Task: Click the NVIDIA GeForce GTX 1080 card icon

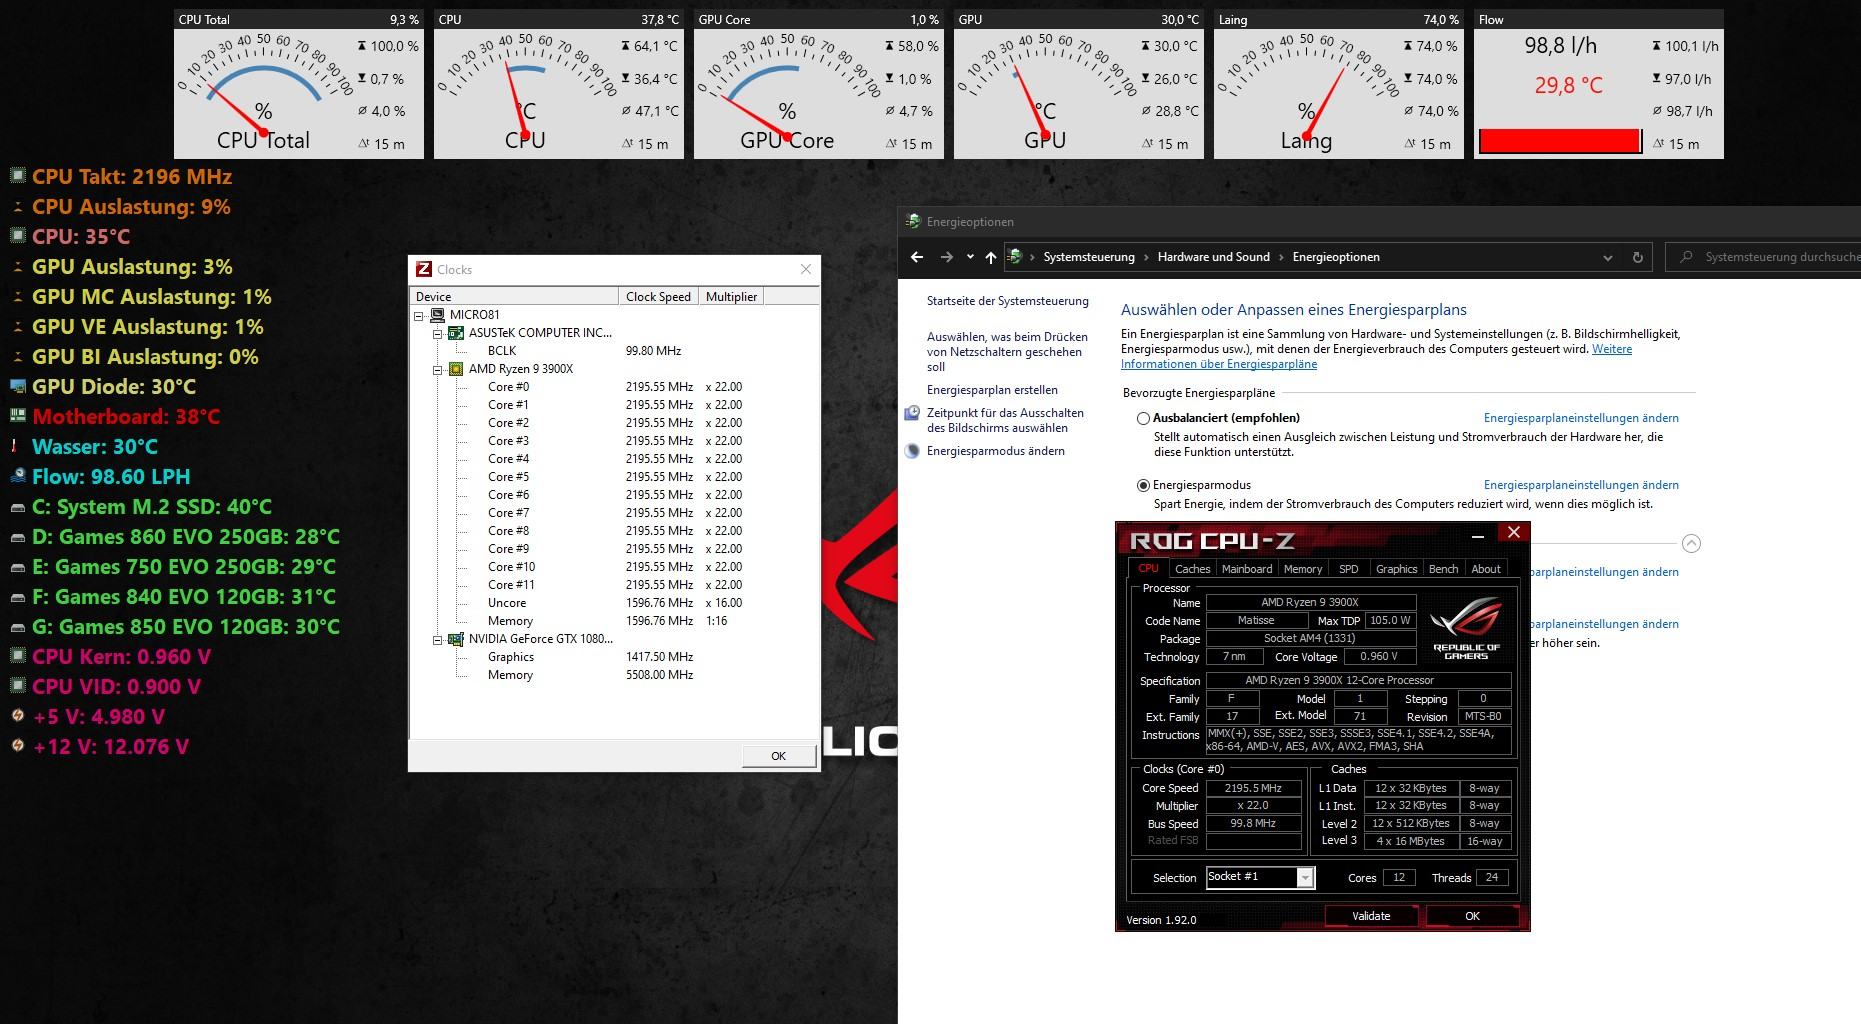Action: [456, 639]
